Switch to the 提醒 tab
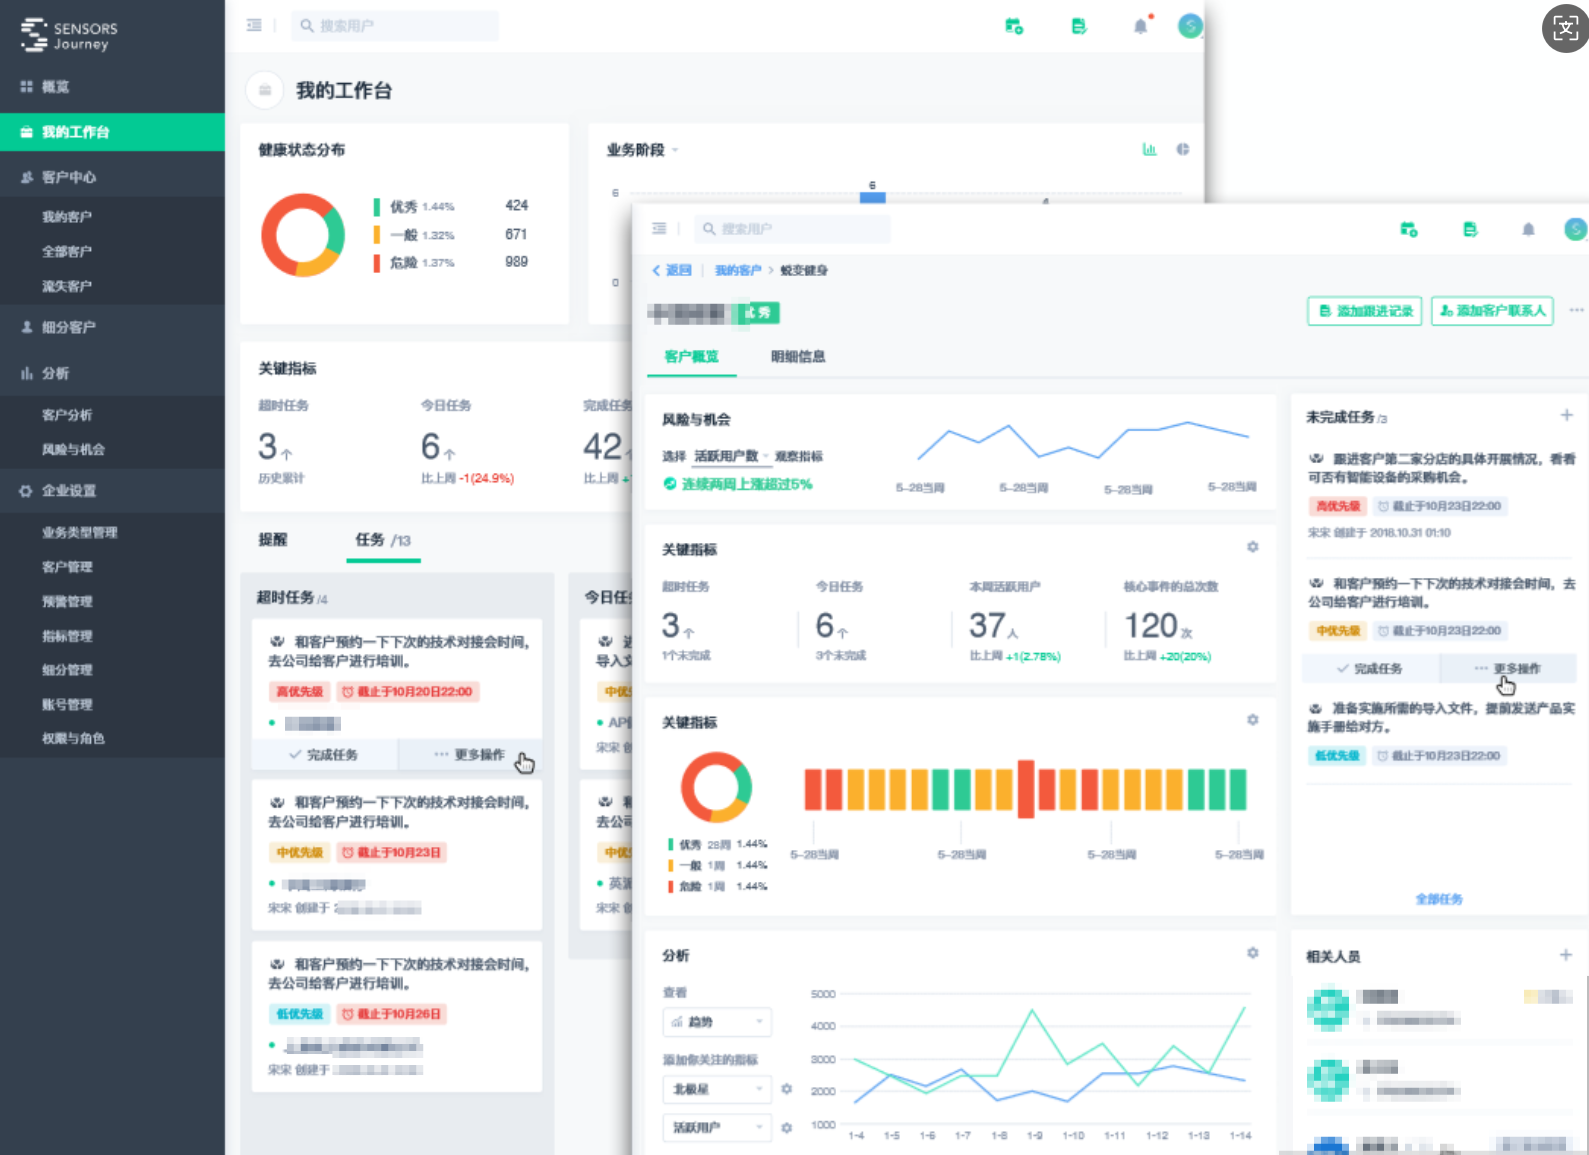 (273, 540)
